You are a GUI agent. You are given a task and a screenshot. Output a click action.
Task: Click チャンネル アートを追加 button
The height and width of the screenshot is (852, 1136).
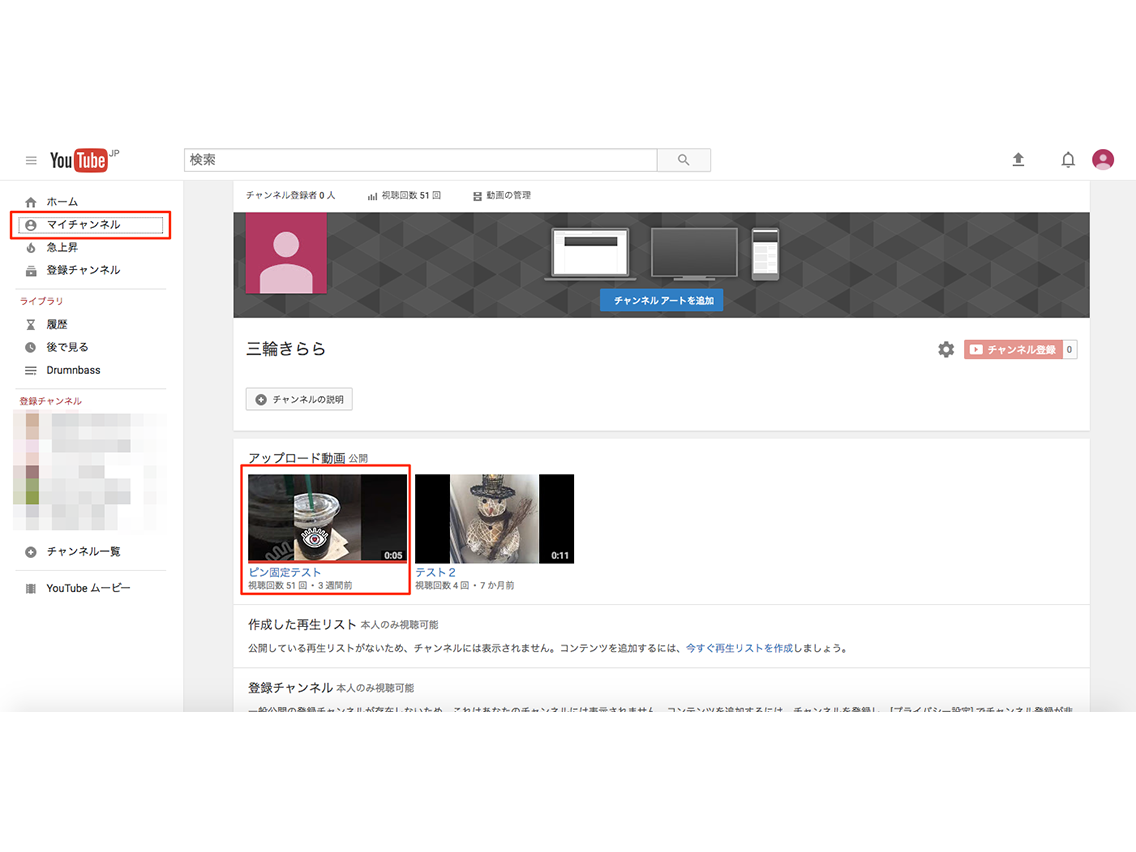pos(661,300)
